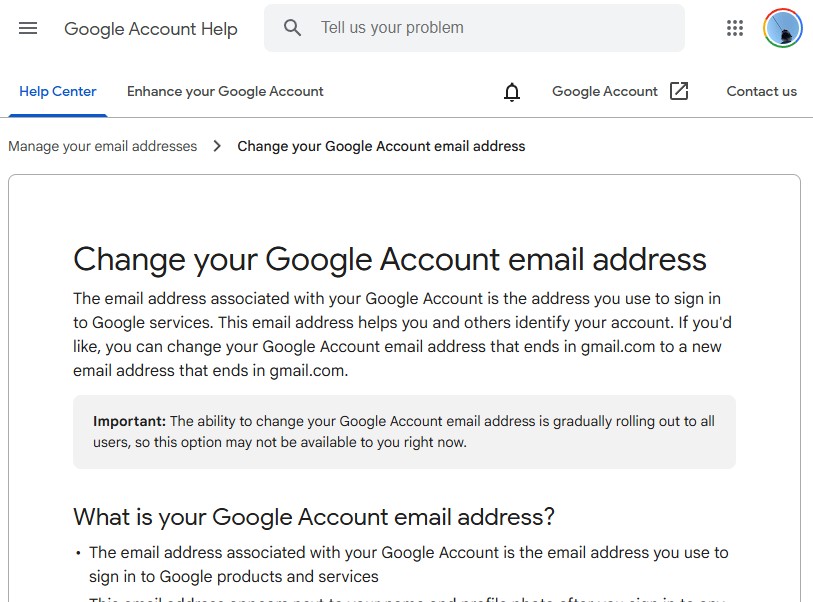
Task: Show notifications via the bell icon
Action: tap(512, 92)
